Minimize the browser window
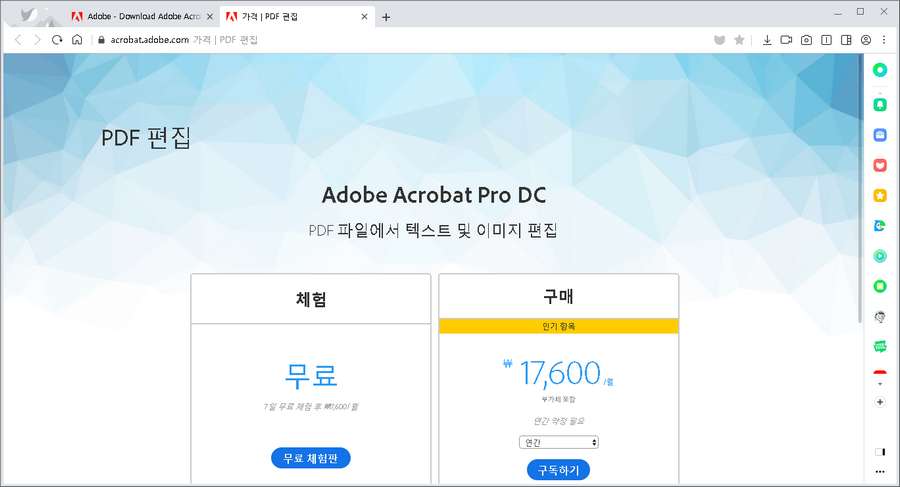The height and width of the screenshot is (487, 900). [x=838, y=13]
